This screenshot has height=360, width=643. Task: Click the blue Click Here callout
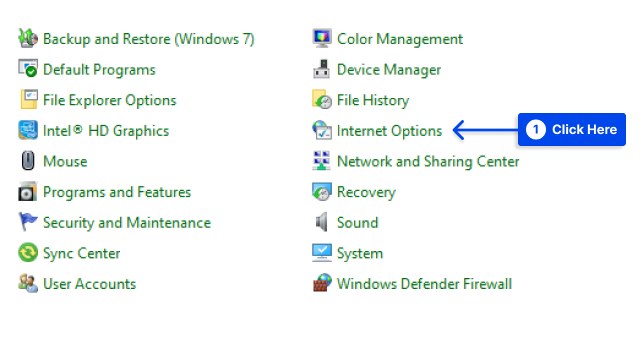point(572,130)
